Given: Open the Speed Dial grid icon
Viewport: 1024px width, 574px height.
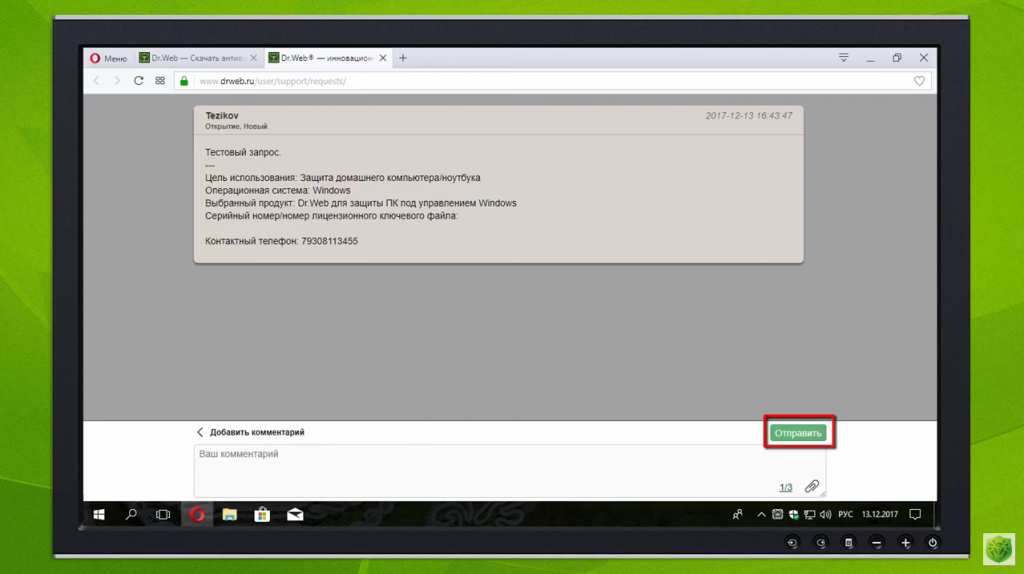Looking at the screenshot, I should pyautogui.click(x=160, y=81).
